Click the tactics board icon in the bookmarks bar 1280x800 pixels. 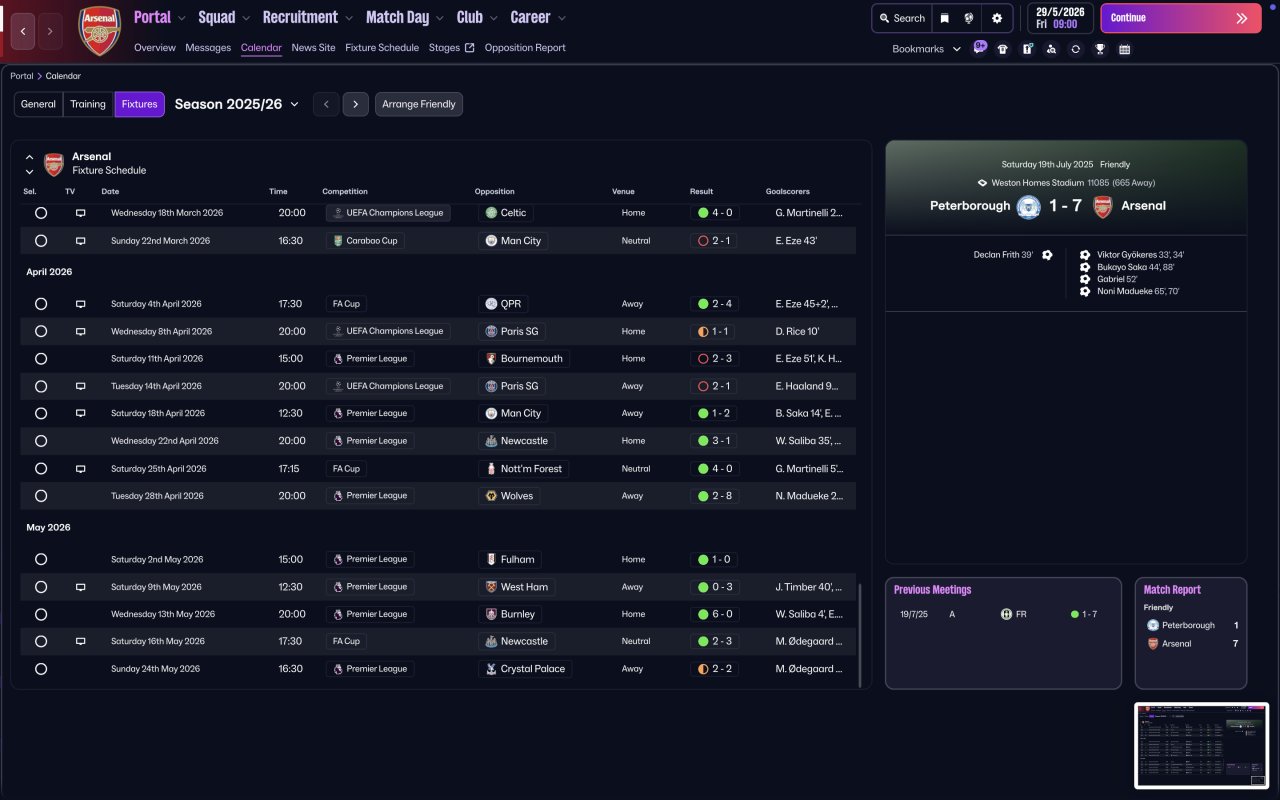[x=1027, y=49]
